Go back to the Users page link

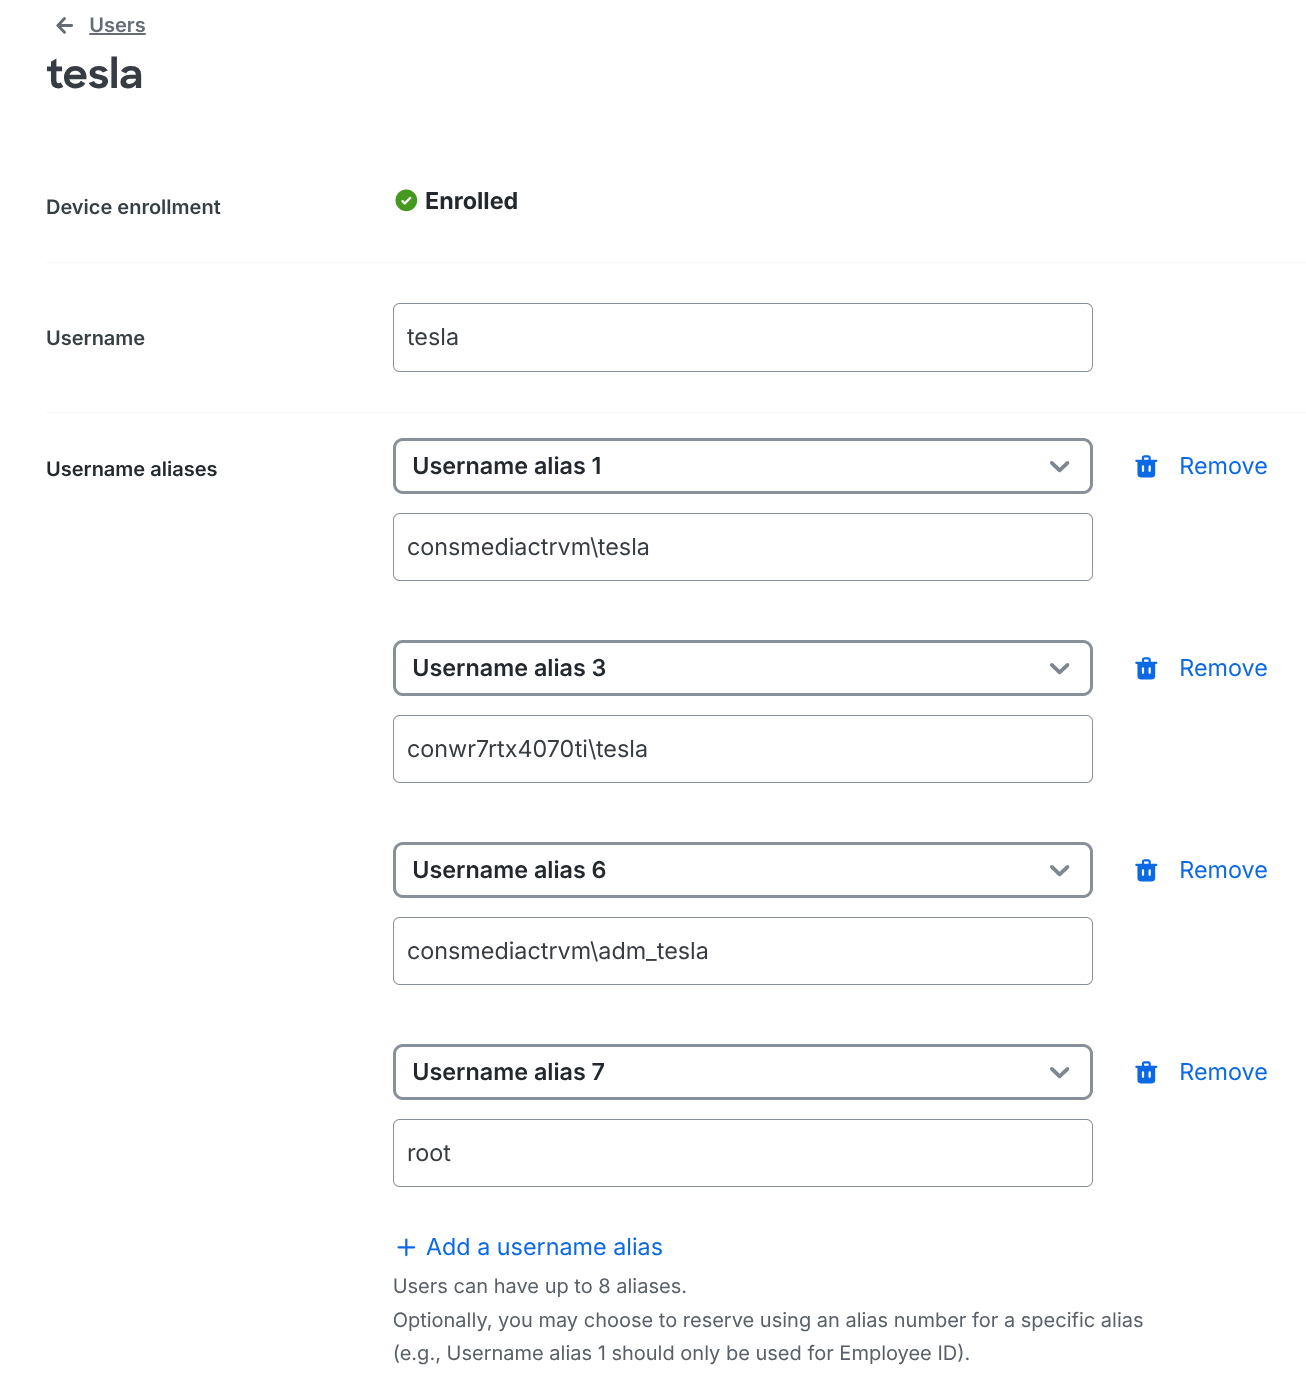(117, 25)
